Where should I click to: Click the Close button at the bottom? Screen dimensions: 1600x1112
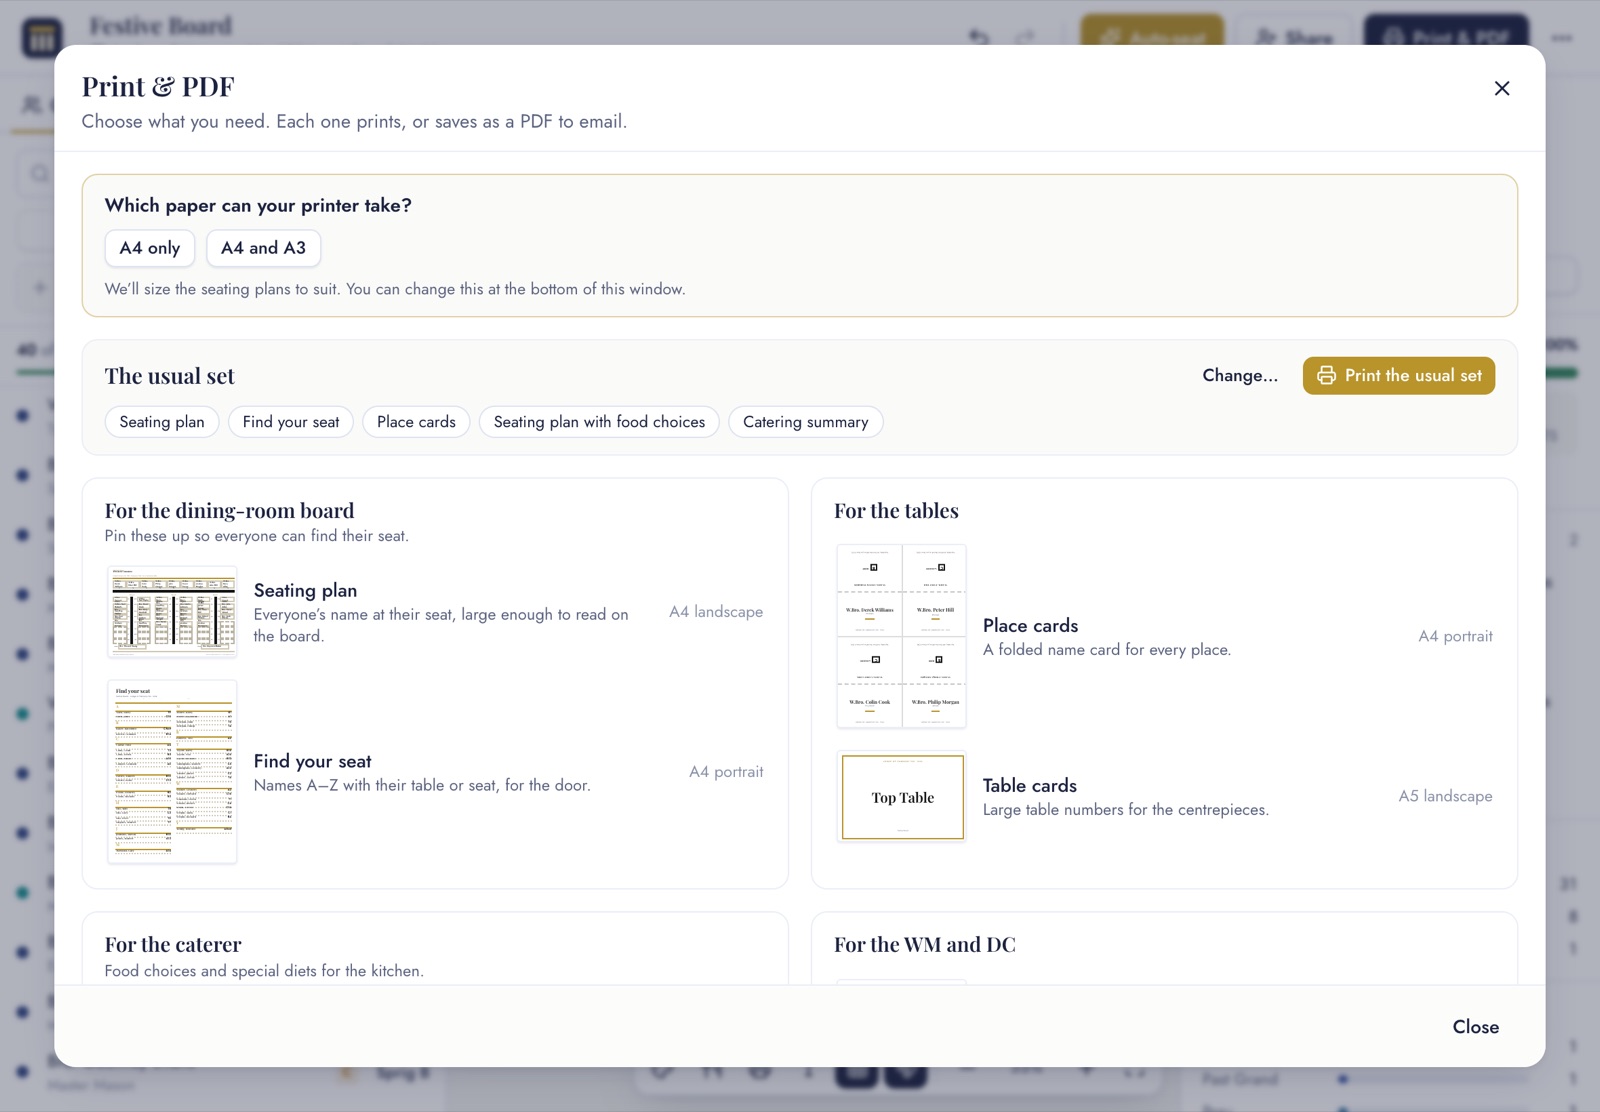pyautogui.click(x=1475, y=1027)
